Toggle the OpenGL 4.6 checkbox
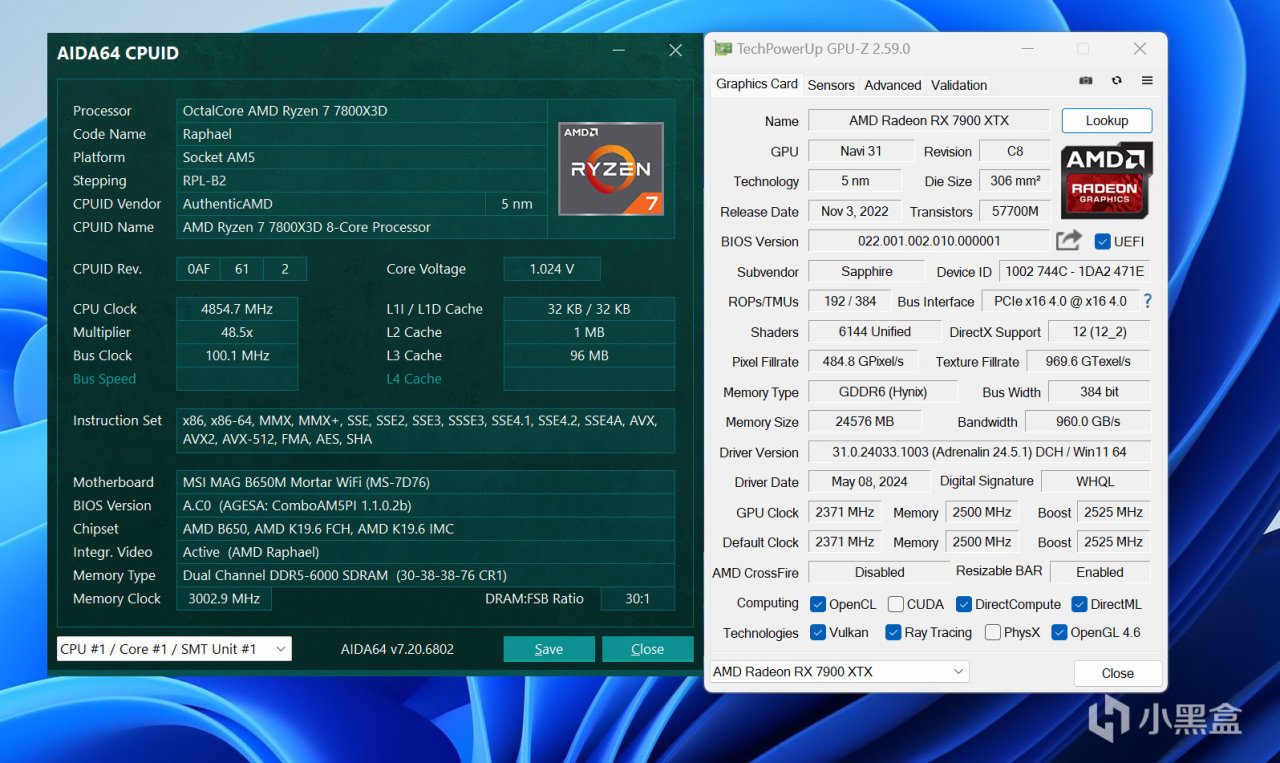Image resolution: width=1280 pixels, height=763 pixels. (1060, 632)
